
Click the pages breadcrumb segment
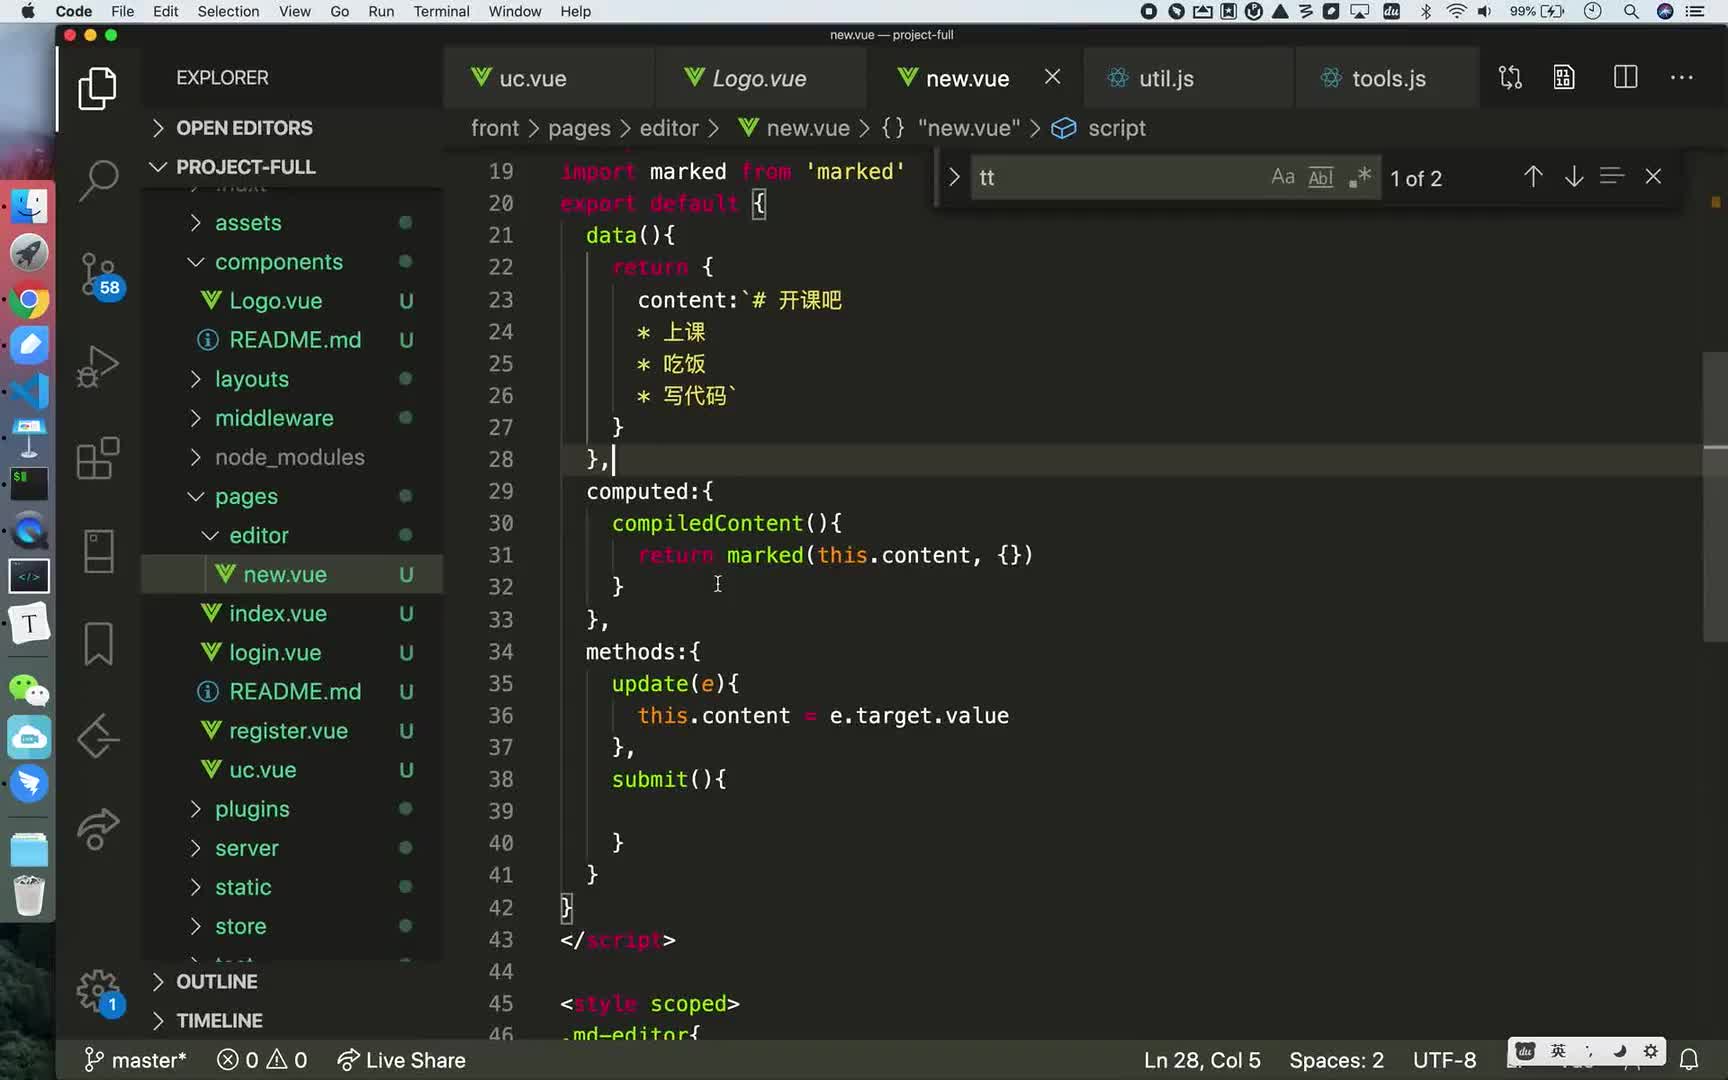point(579,128)
